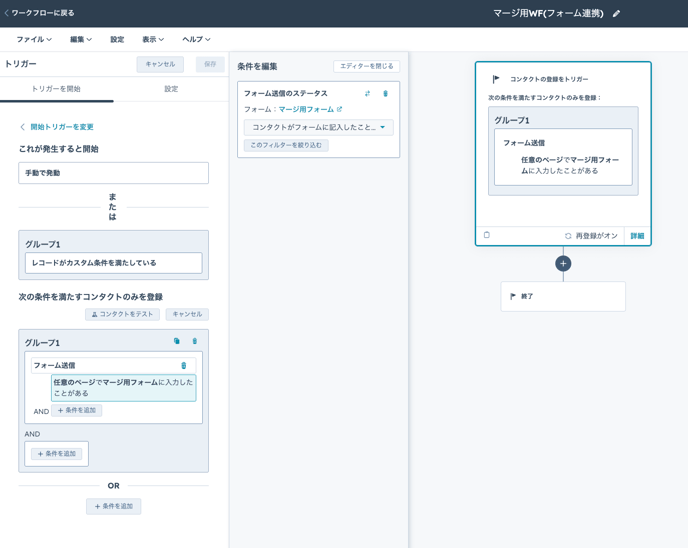Image resolution: width=688 pixels, height=548 pixels.
Task: Click the clipboard icon on trigger card
Action: pos(487,236)
